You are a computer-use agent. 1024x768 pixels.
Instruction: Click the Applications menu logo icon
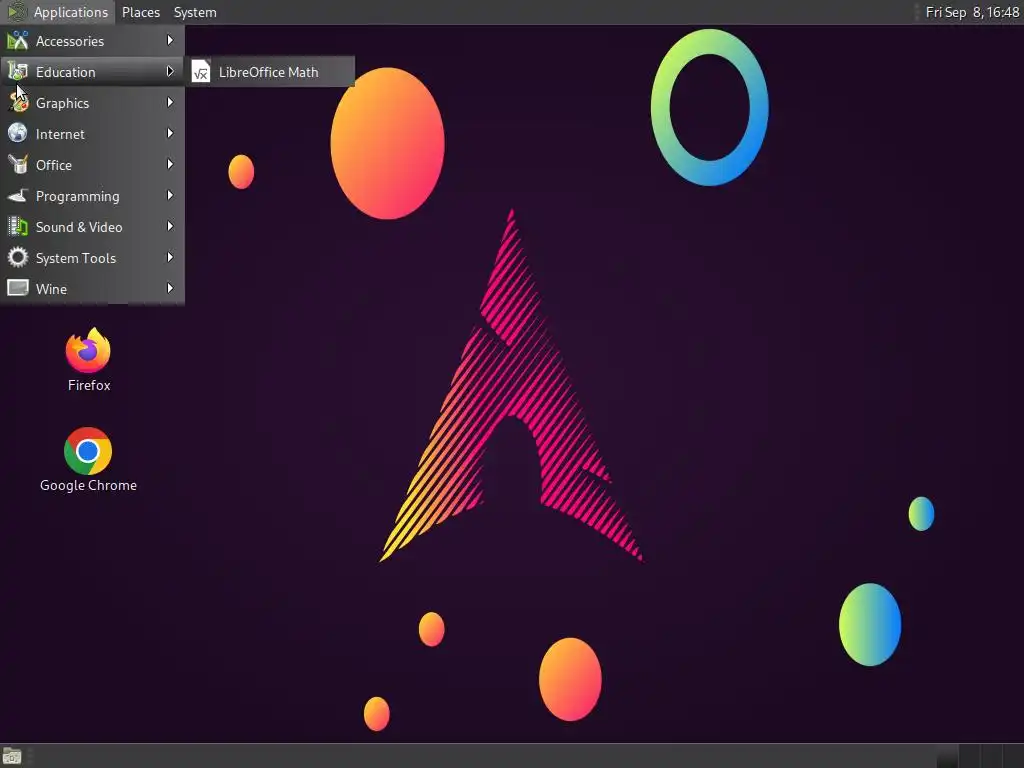click(x=16, y=12)
